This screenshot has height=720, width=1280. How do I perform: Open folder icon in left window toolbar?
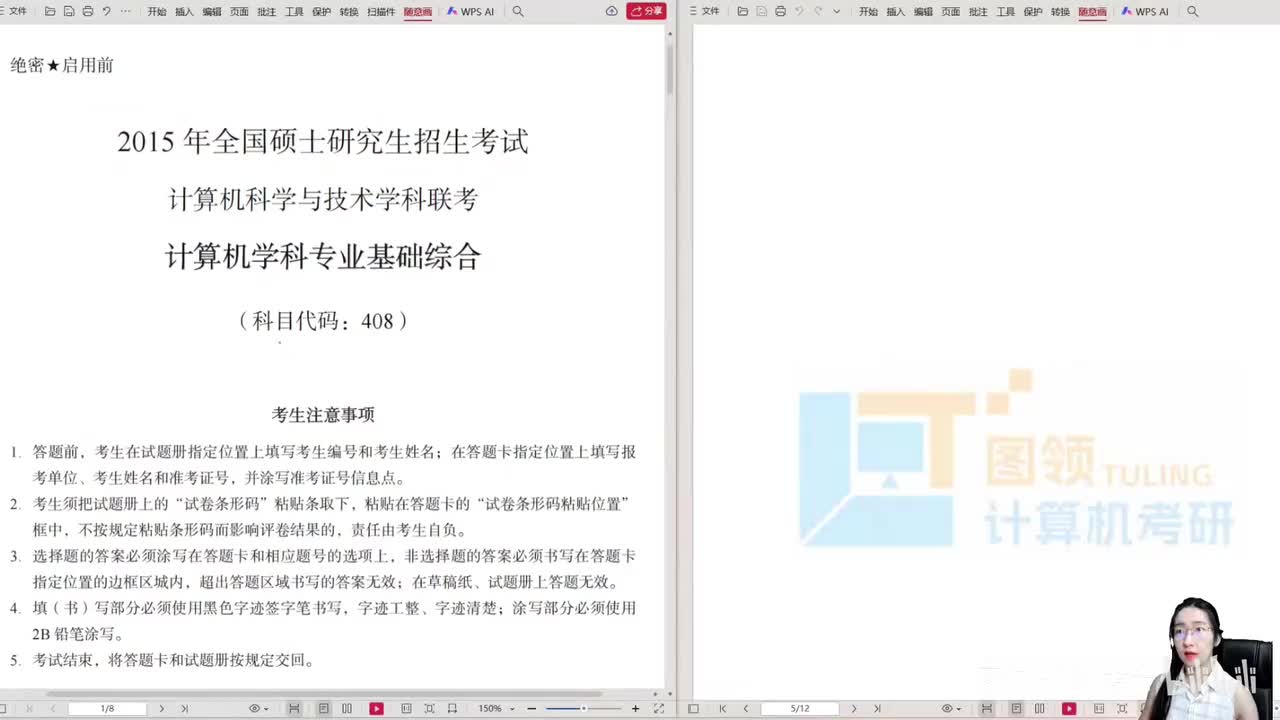tap(50, 11)
